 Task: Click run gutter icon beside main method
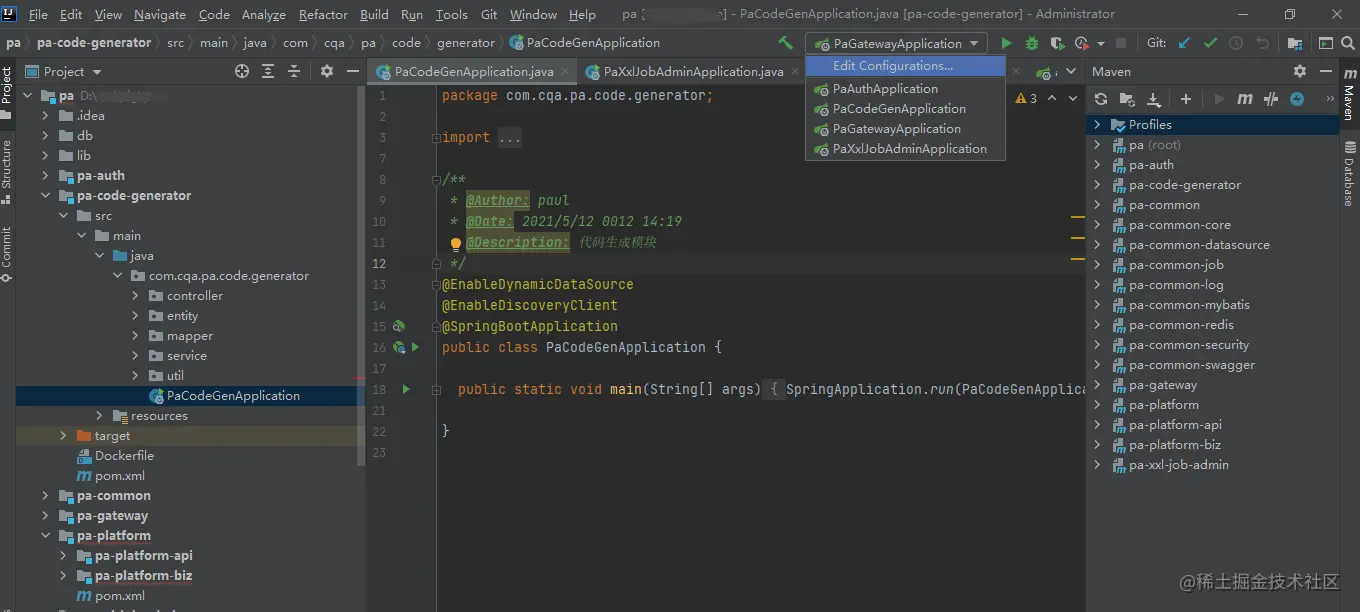pyautogui.click(x=406, y=389)
